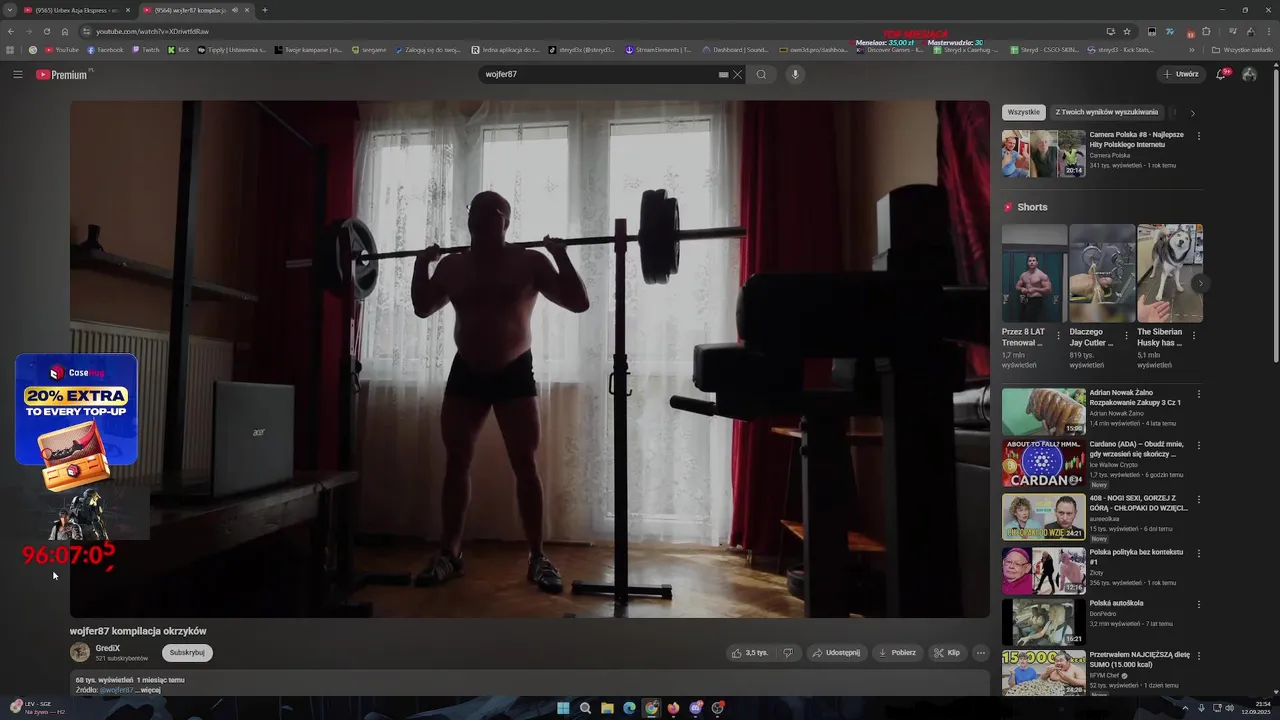This screenshot has height=720, width=1280.
Task: Open Polska autoszkoła video title
Action: point(1116,603)
